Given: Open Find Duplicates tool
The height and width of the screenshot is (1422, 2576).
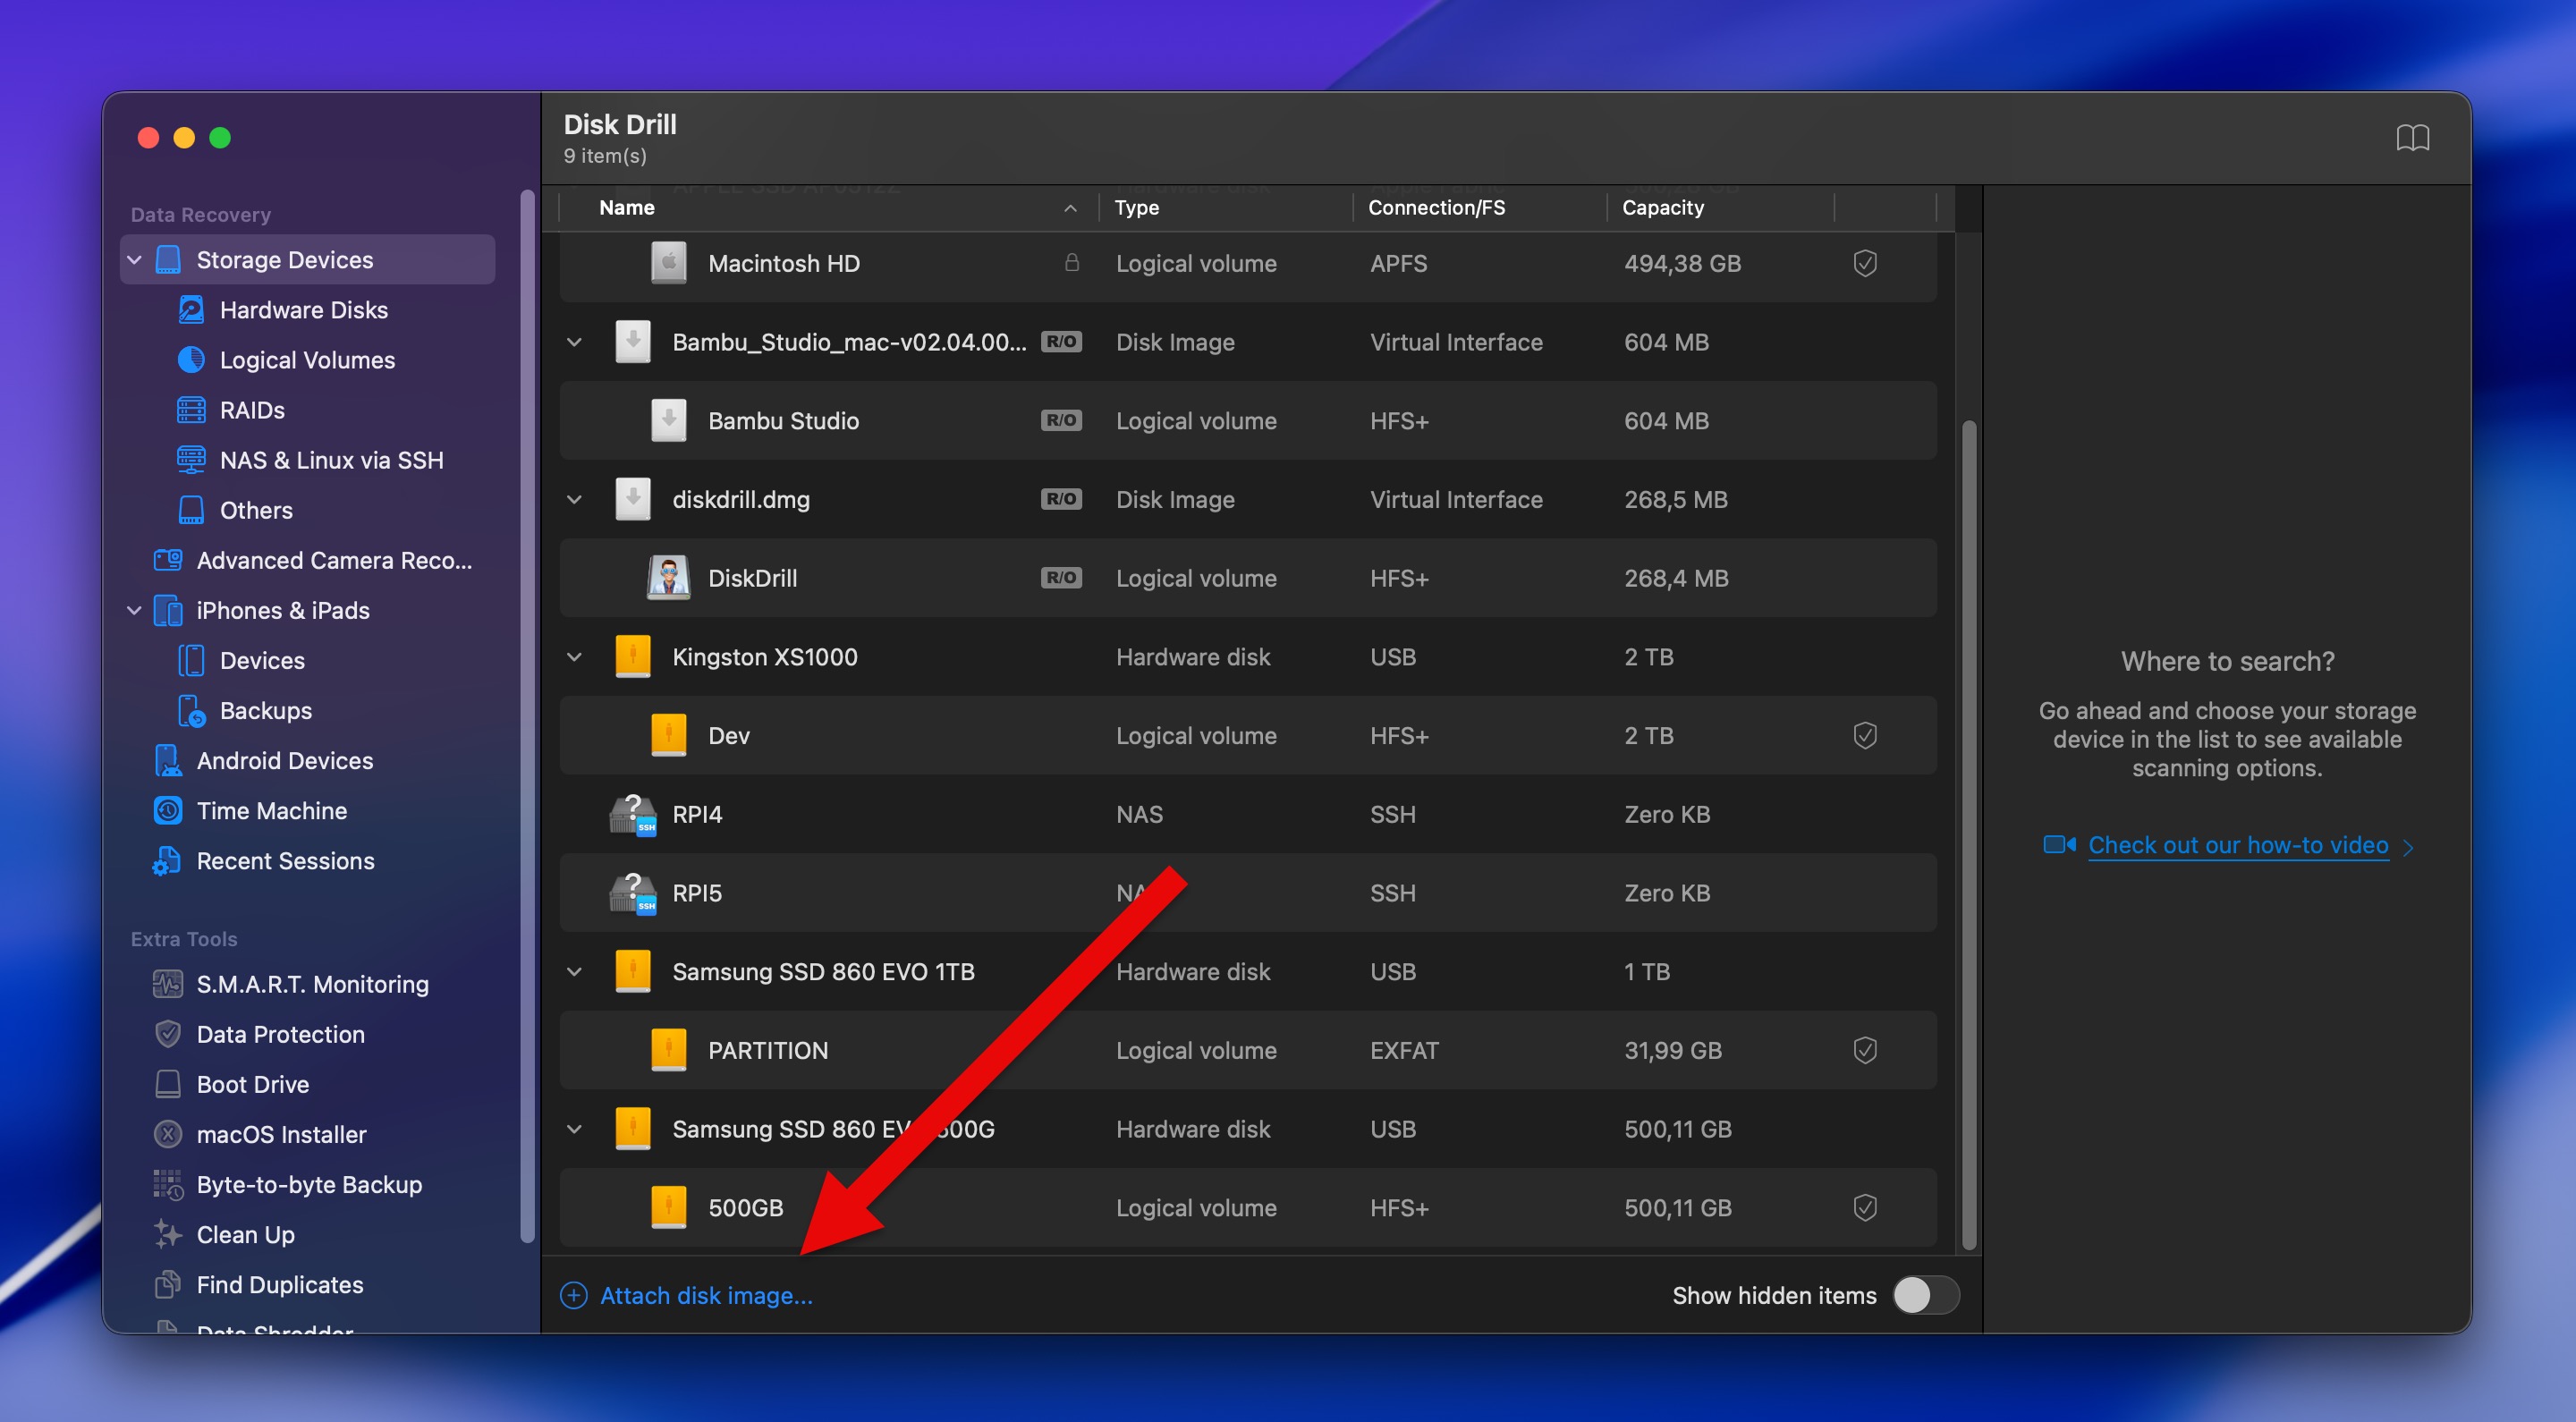Looking at the screenshot, I should [x=280, y=1284].
